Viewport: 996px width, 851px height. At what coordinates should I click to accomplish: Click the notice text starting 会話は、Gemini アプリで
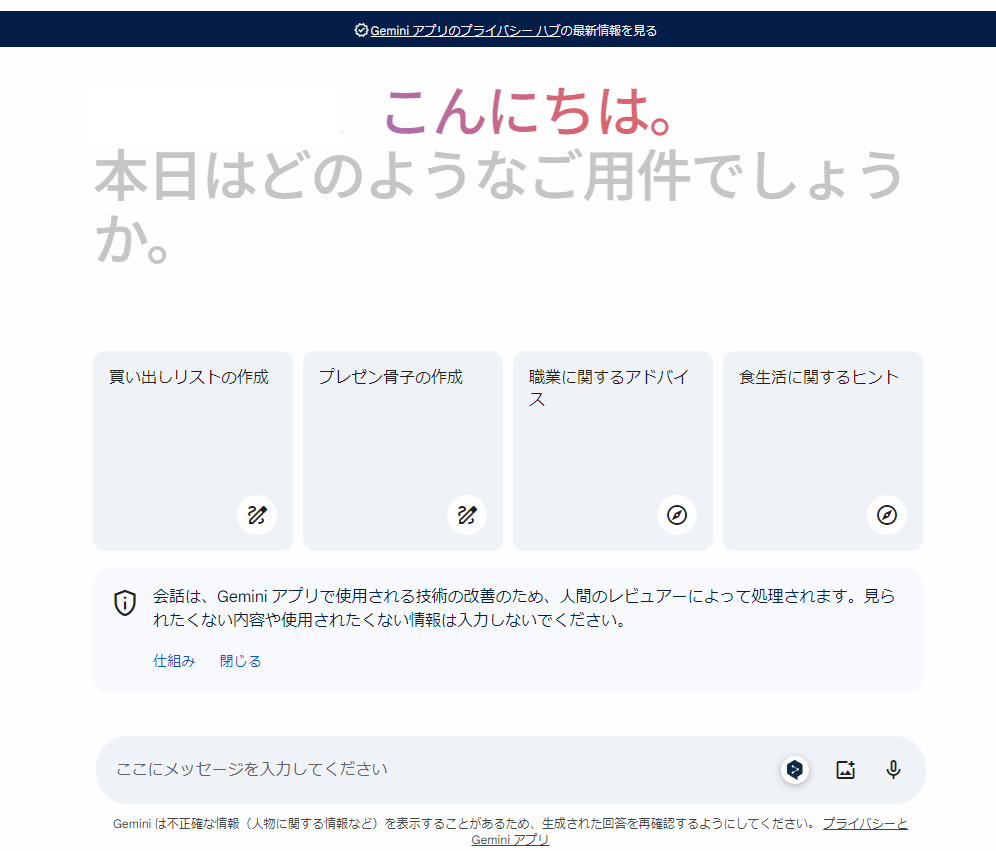(x=524, y=608)
